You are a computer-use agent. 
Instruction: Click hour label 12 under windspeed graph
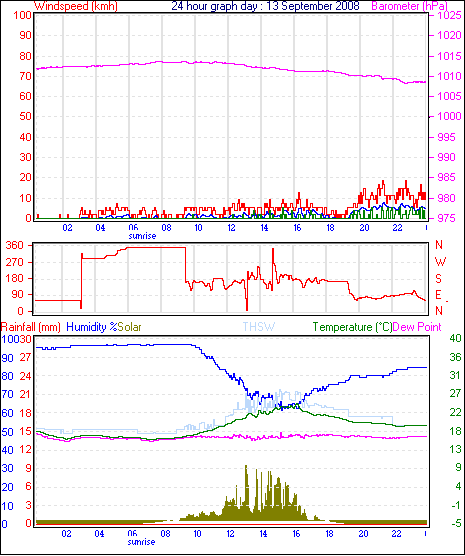click(x=231, y=228)
